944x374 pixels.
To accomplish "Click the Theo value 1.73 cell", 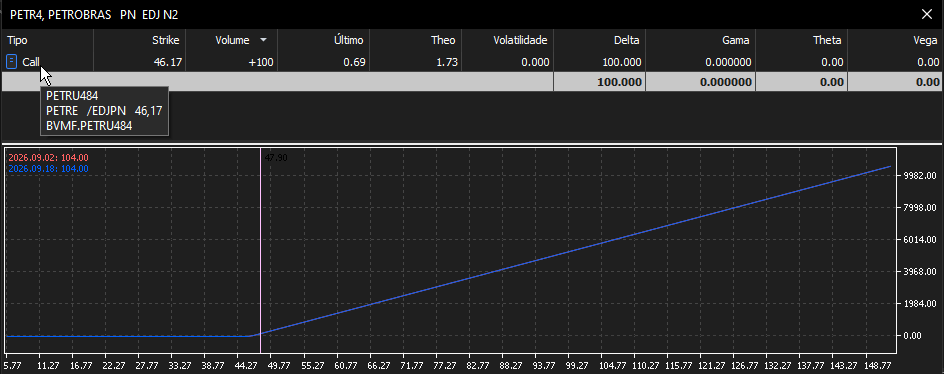I will 447,62.
